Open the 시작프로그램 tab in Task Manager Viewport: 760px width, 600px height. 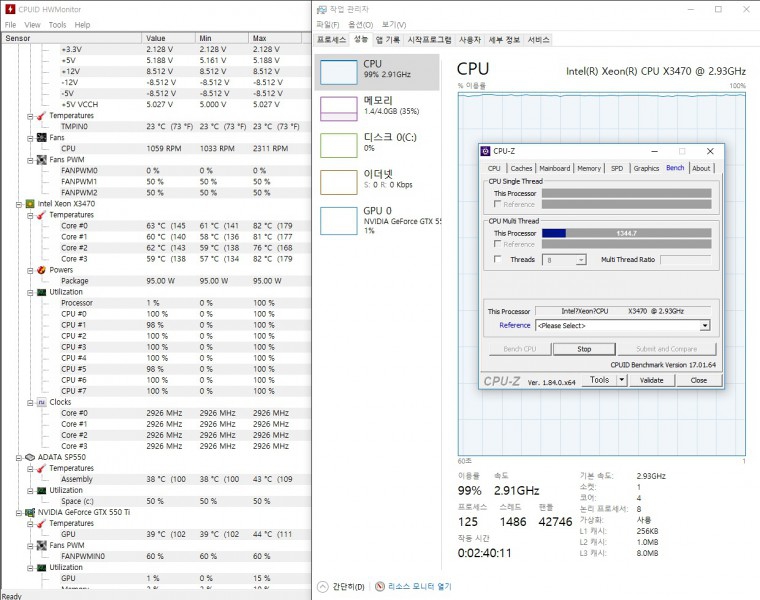[429, 40]
